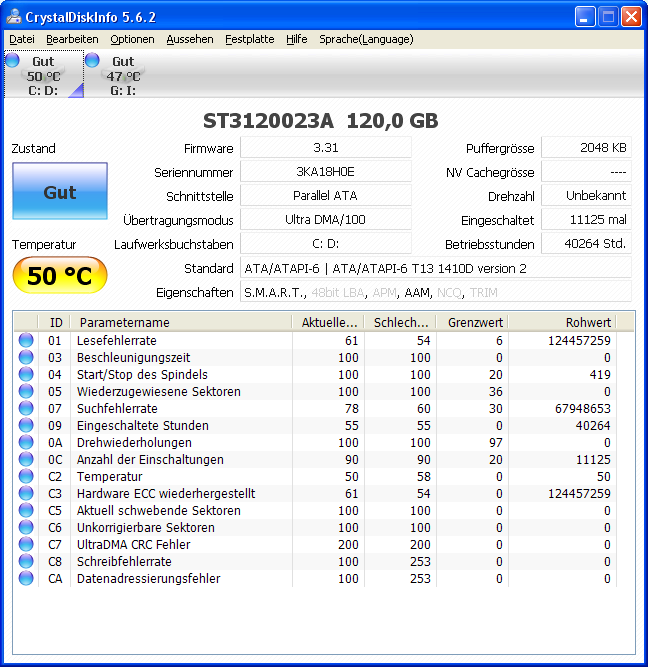
Task: Click the blue Gut health status button
Action: [60, 191]
